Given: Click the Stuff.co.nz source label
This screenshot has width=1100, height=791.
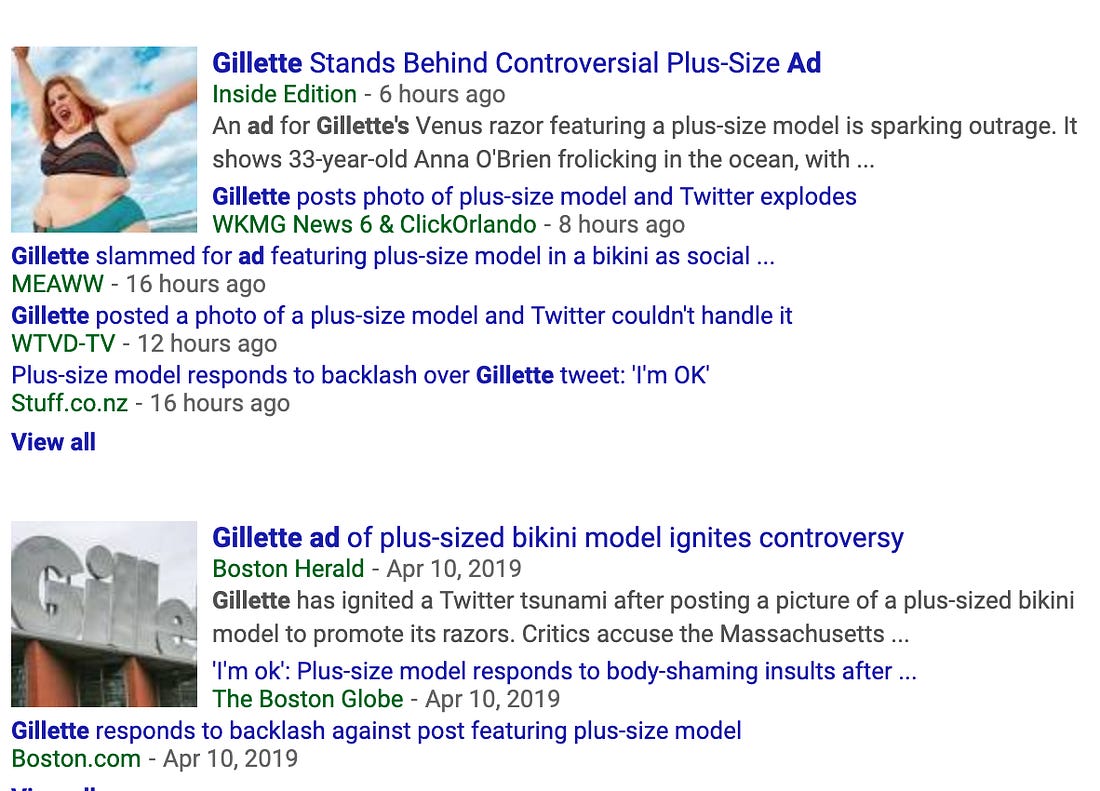Looking at the screenshot, I should [x=69, y=403].
